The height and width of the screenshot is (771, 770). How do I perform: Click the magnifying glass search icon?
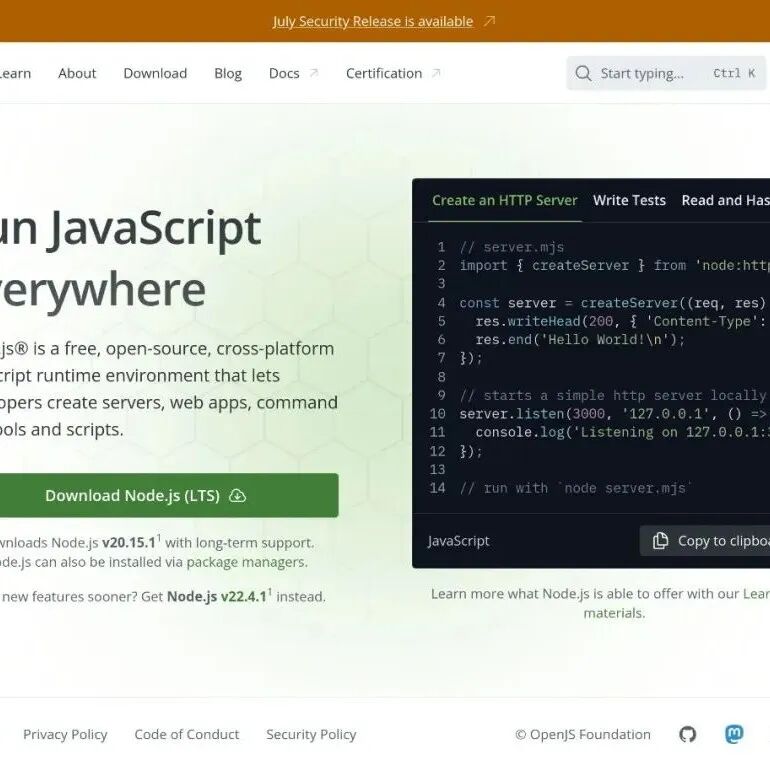[x=583, y=73]
